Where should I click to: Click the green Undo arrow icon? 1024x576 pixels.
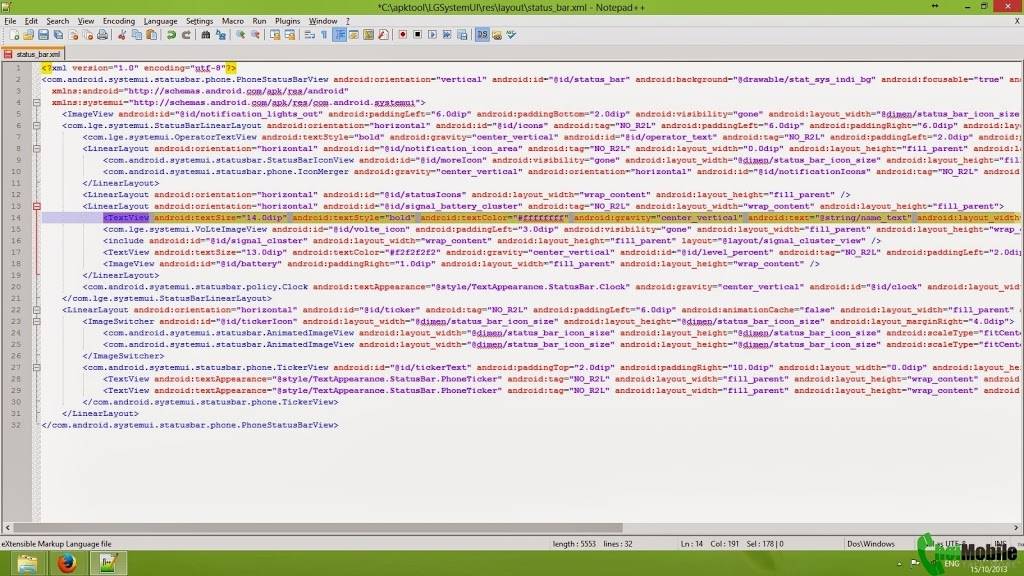[171, 35]
